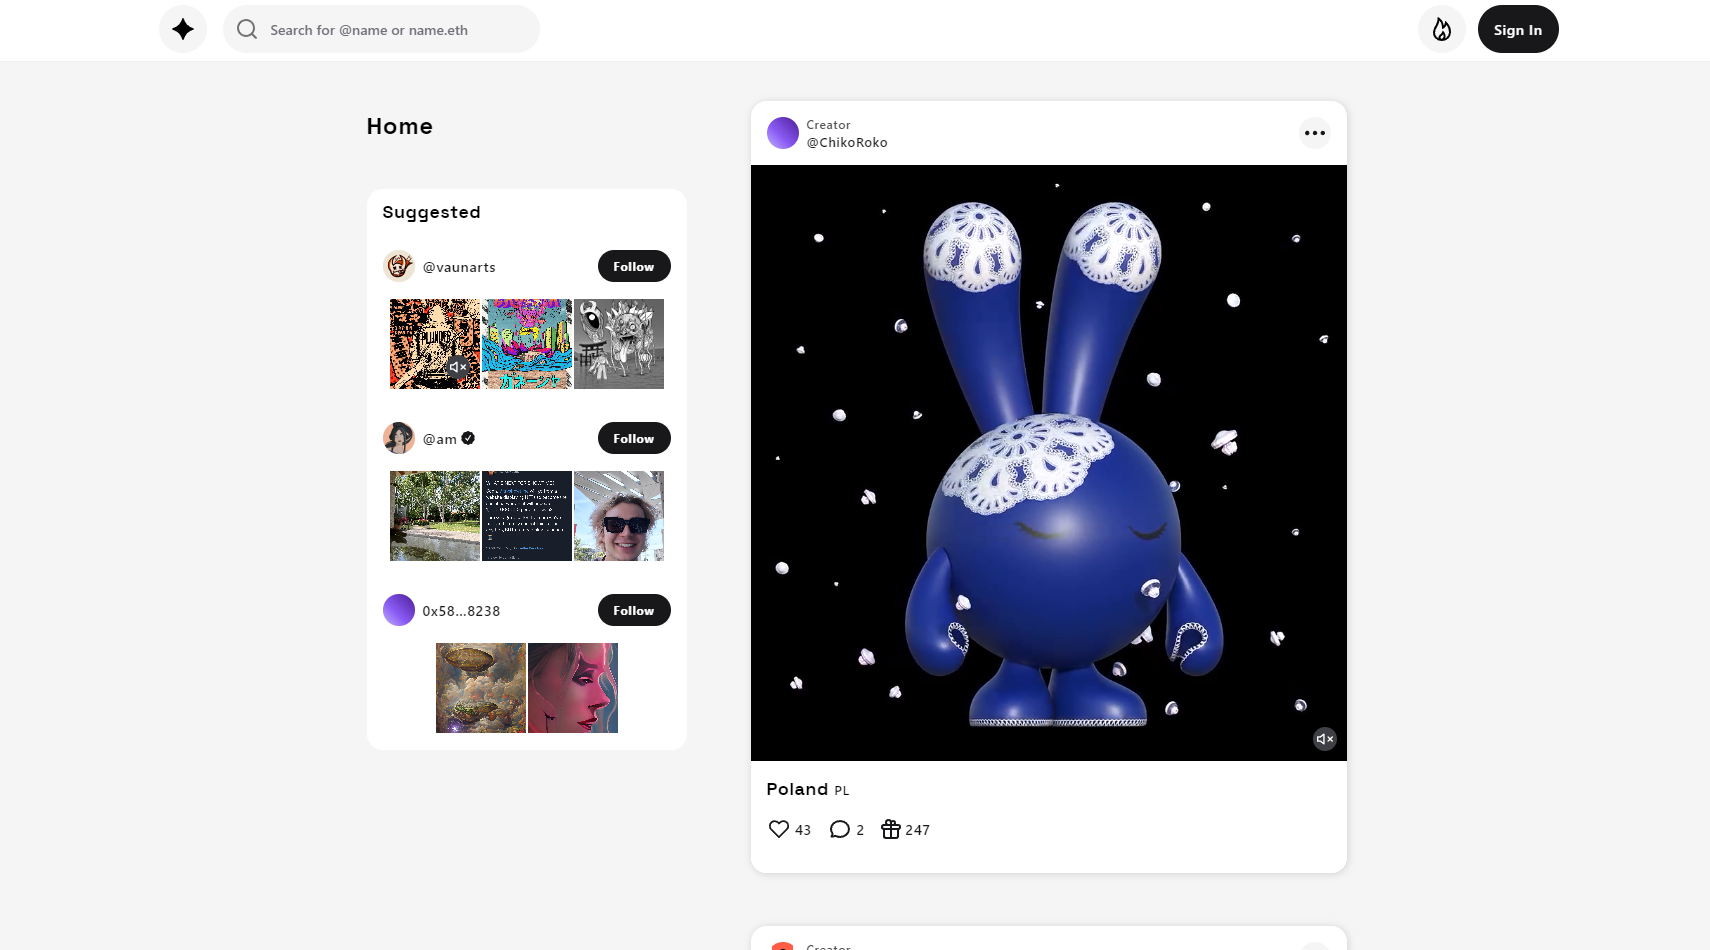Viewport: 1710px width, 950px height.
Task: Click the vaunarts avatar image
Action: 399,266
